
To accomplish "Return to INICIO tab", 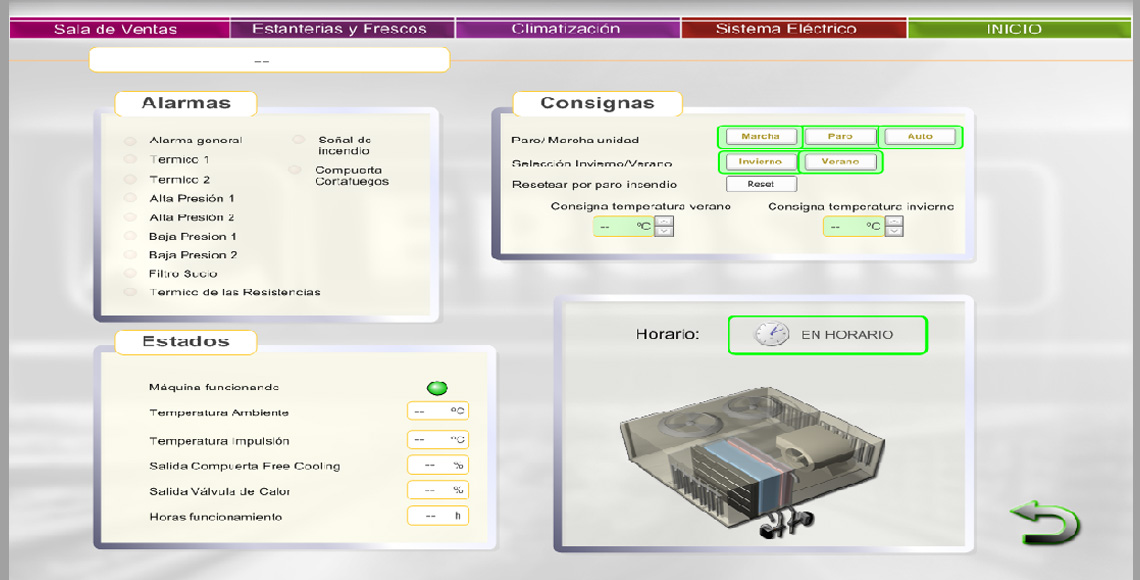I will click(1019, 29).
